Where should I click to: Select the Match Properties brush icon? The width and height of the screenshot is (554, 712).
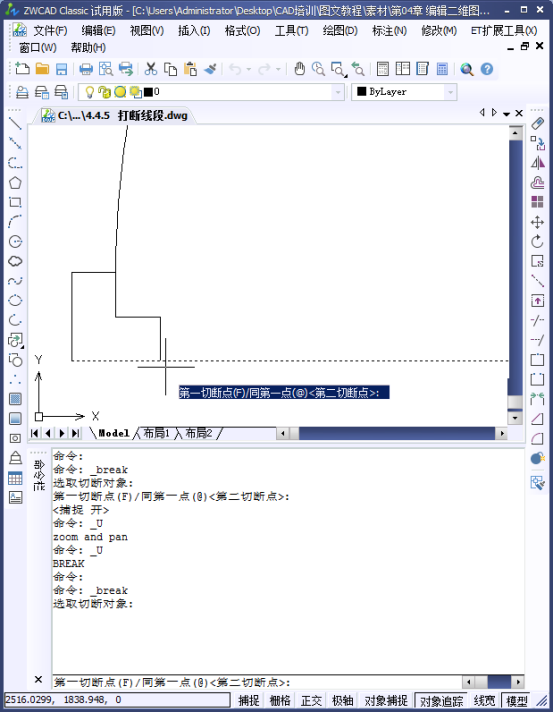tap(210, 69)
